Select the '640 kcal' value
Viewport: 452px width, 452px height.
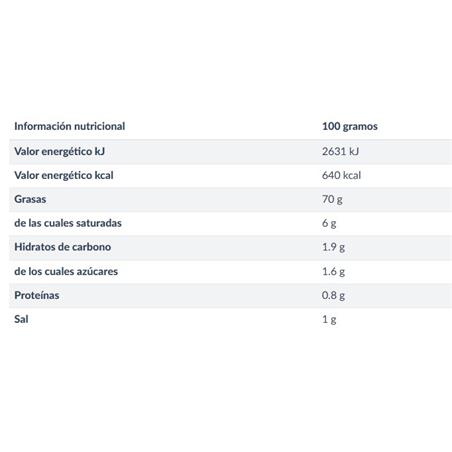[x=341, y=175]
